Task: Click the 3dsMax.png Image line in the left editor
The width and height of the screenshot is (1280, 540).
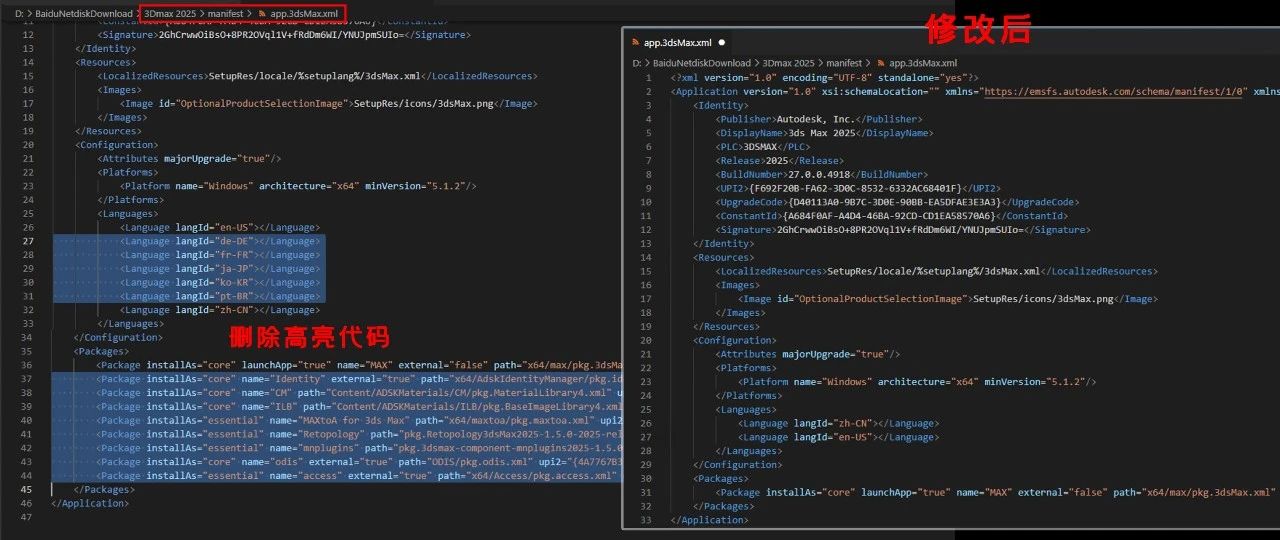Action: tap(328, 103)
